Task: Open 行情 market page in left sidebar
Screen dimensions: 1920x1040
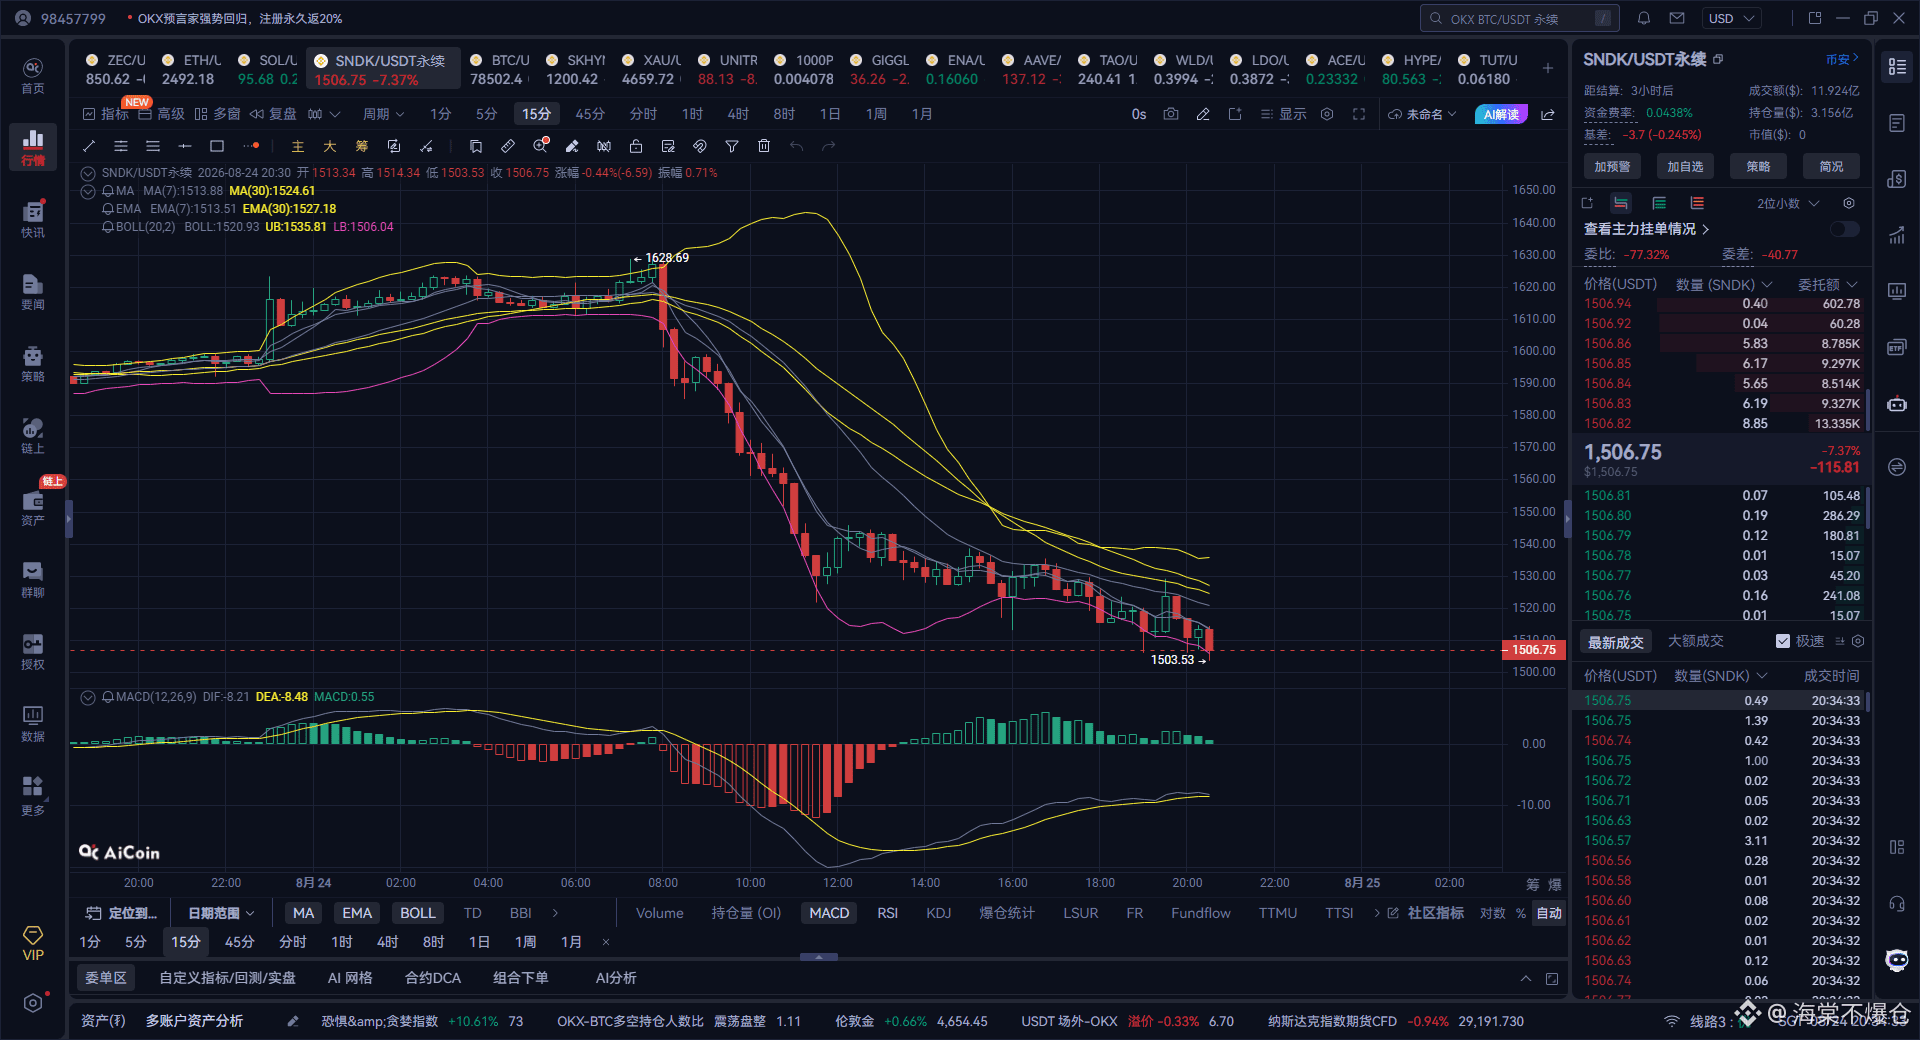Action: click(33, 147)
